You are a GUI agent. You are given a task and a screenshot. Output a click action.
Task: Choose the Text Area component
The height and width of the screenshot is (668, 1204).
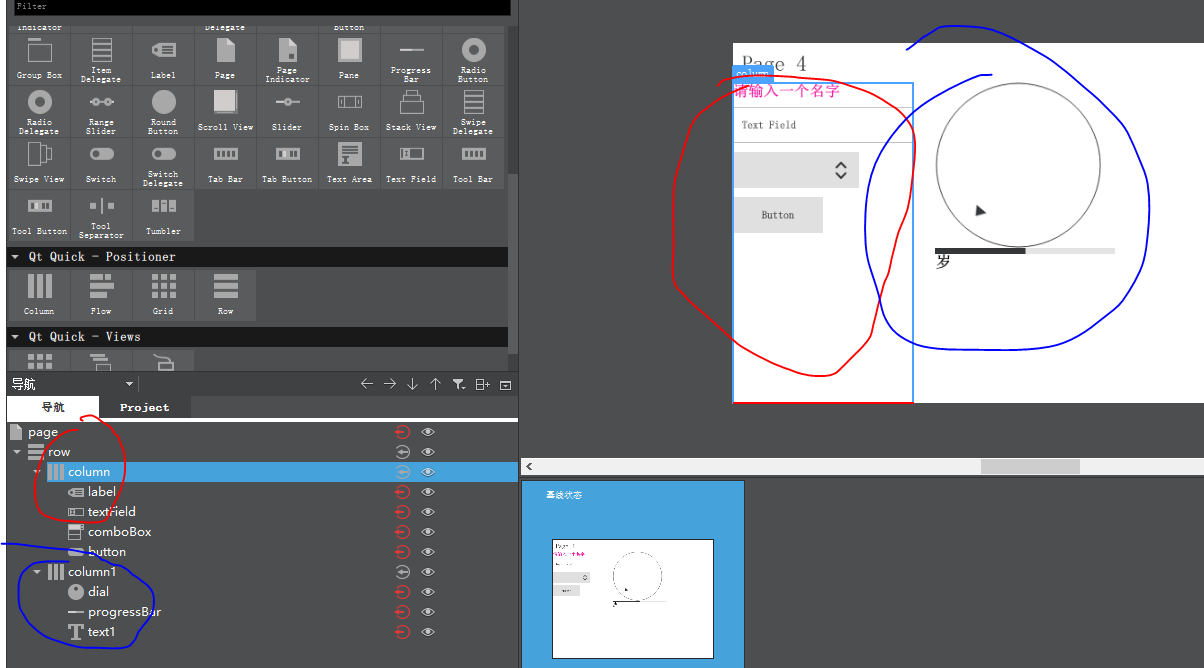pos(349,163)
